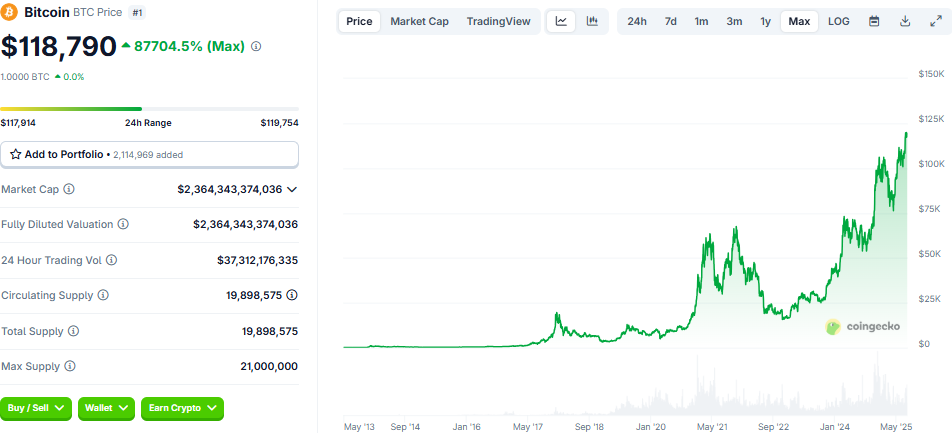The width and height of the screenshot is (952, 433).
Task: Click the Total Supply info icon
Action: [x=73, y=331]
